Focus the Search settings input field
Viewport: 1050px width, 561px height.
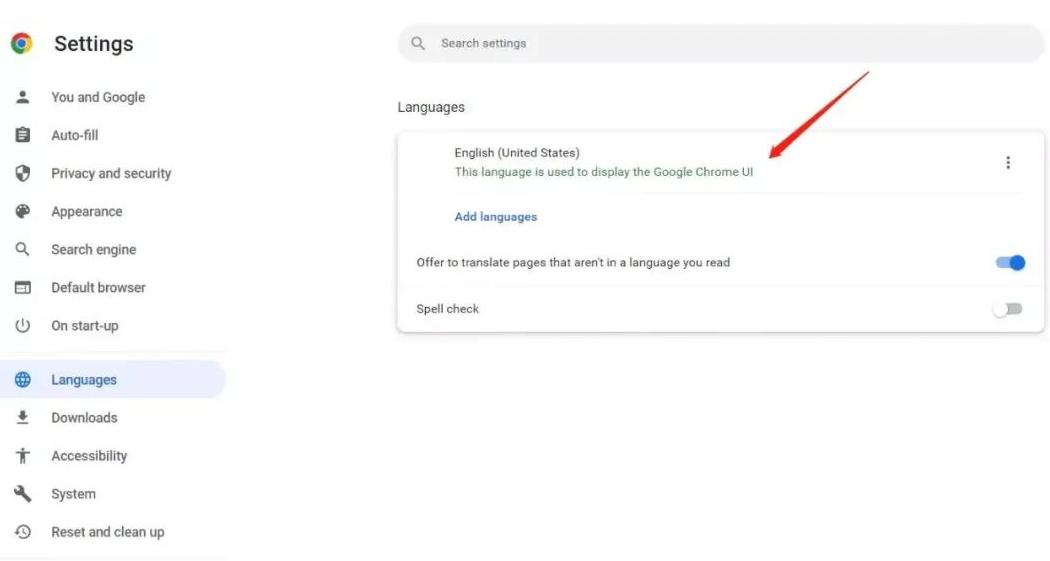(721, 44)
